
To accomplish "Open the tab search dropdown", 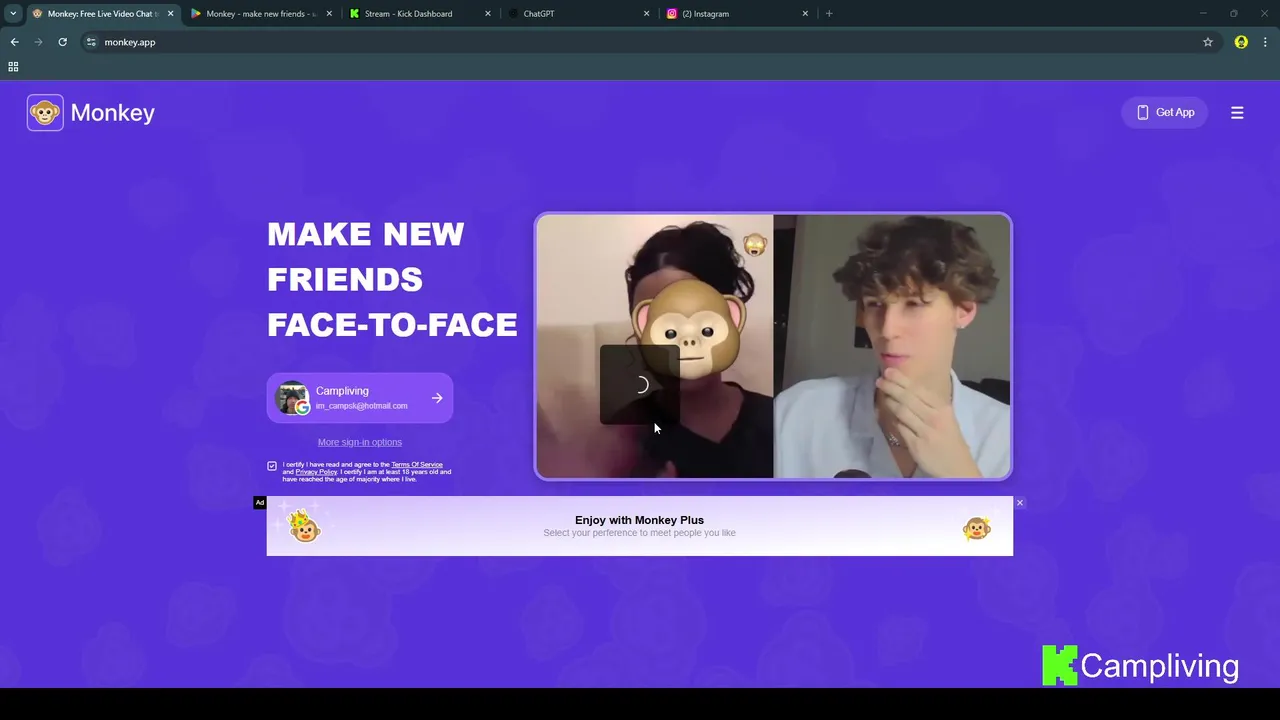I will pos(13,14).
